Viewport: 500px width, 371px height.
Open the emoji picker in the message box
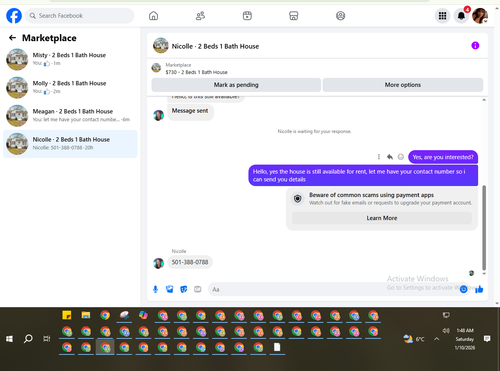[463, 289]
